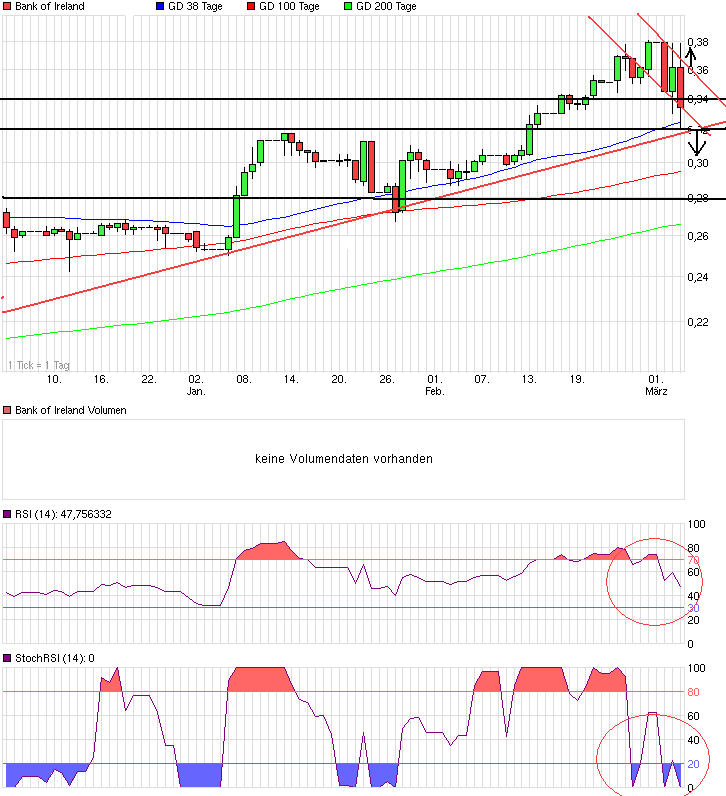This screenshot has height=796, width=726.
Task: Click the Bank of Ireland red legend swatch
Action: tap(7, 6)
